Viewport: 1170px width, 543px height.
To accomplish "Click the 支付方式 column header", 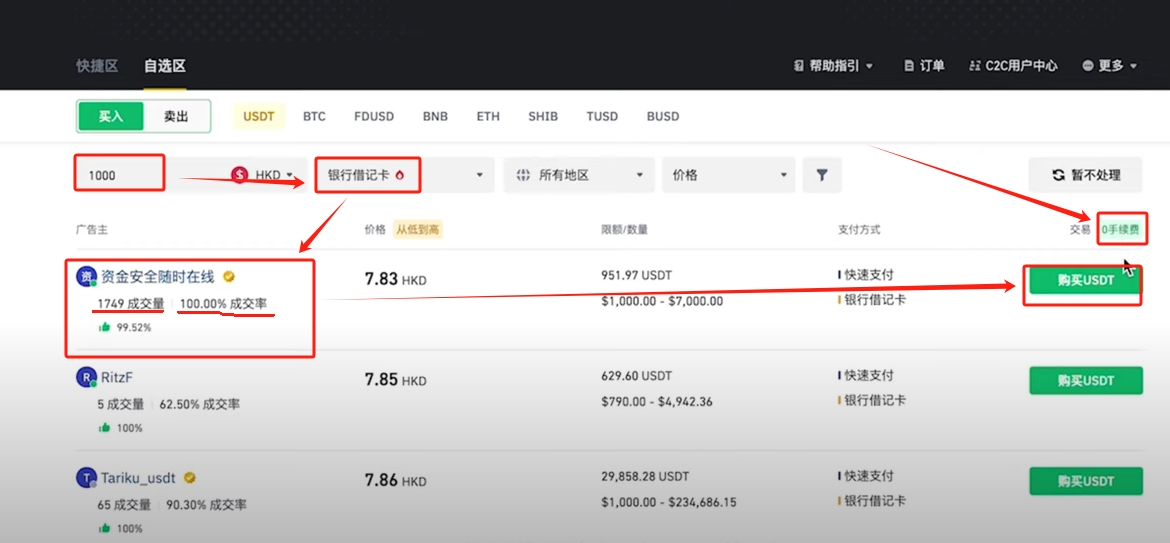I will (x=859, y=229).
